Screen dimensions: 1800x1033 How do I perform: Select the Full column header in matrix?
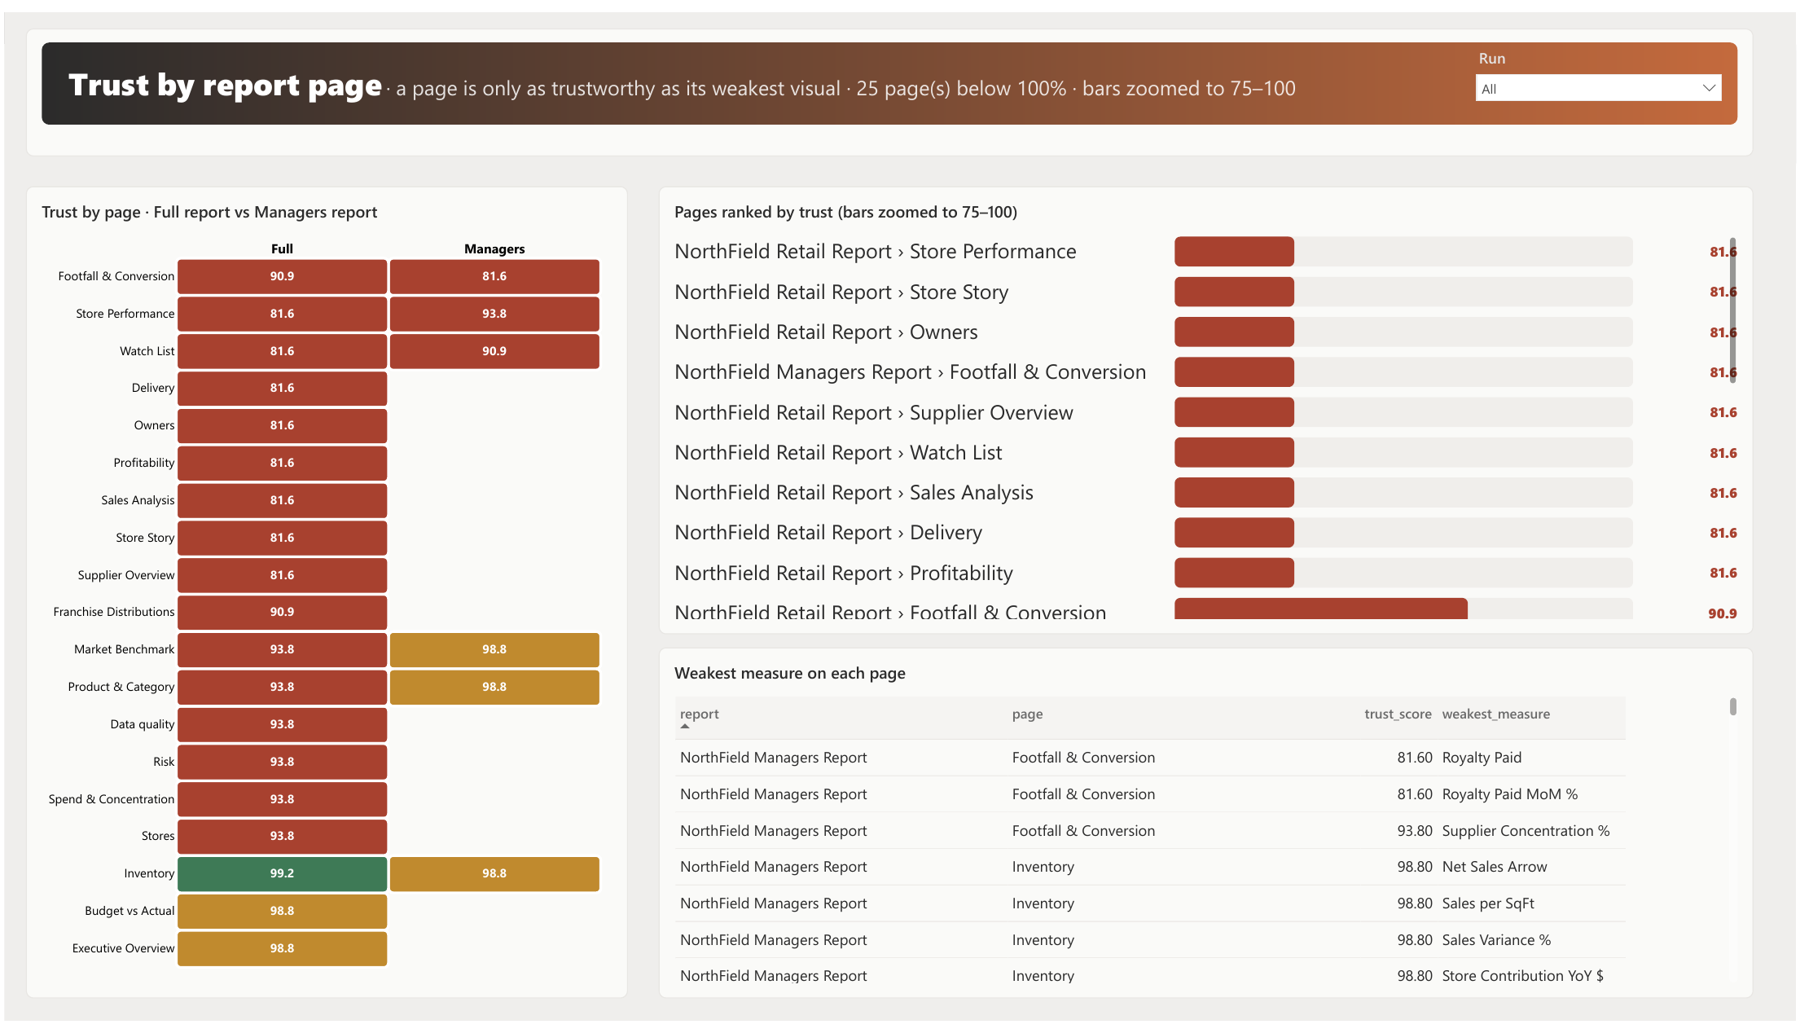point(282,249)
